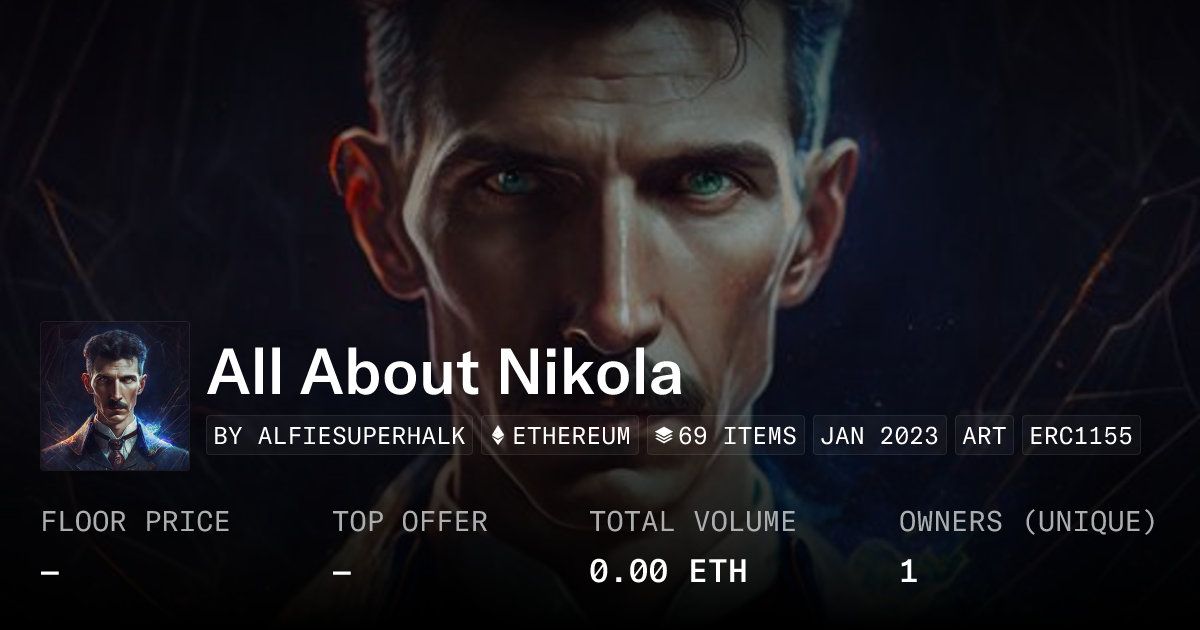Select the JAN 2023 creation date badge
Viewport: 1200px width, 630px height.
coord(879,436)
